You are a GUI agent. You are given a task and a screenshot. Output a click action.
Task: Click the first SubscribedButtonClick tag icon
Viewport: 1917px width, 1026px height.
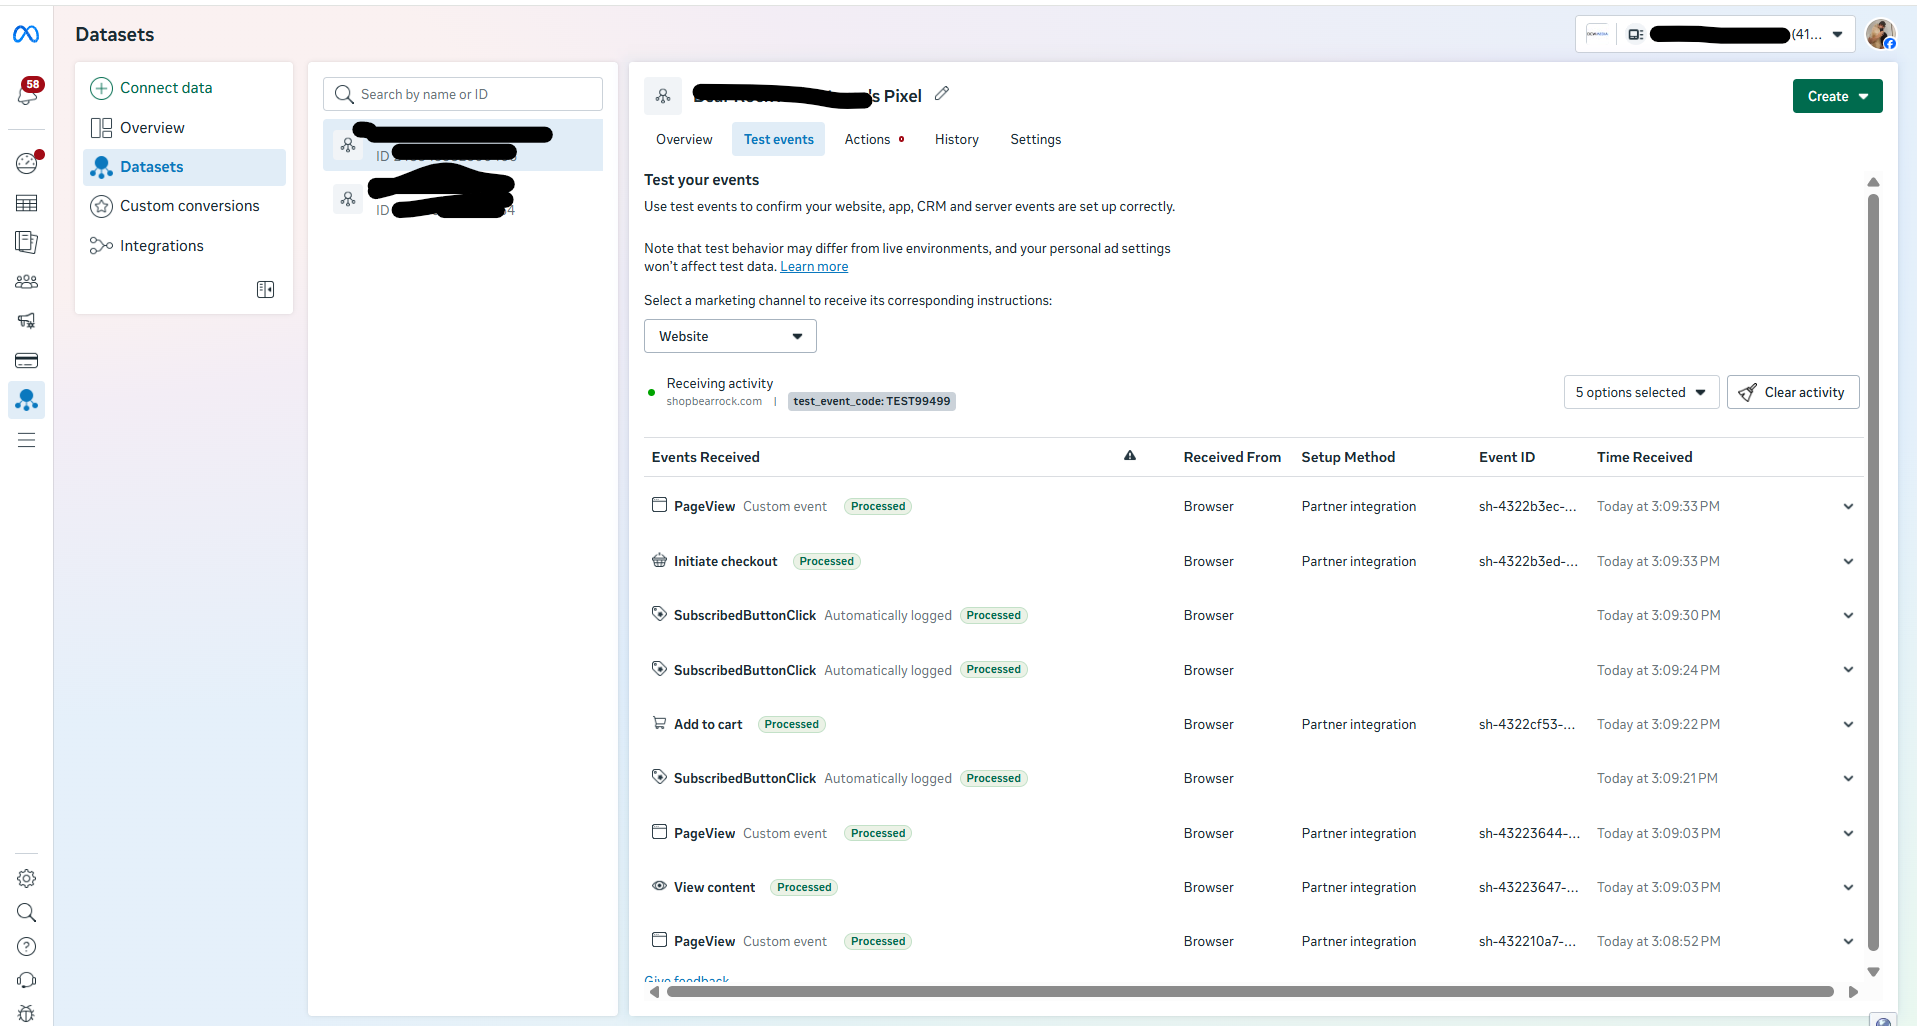[659, 614]
